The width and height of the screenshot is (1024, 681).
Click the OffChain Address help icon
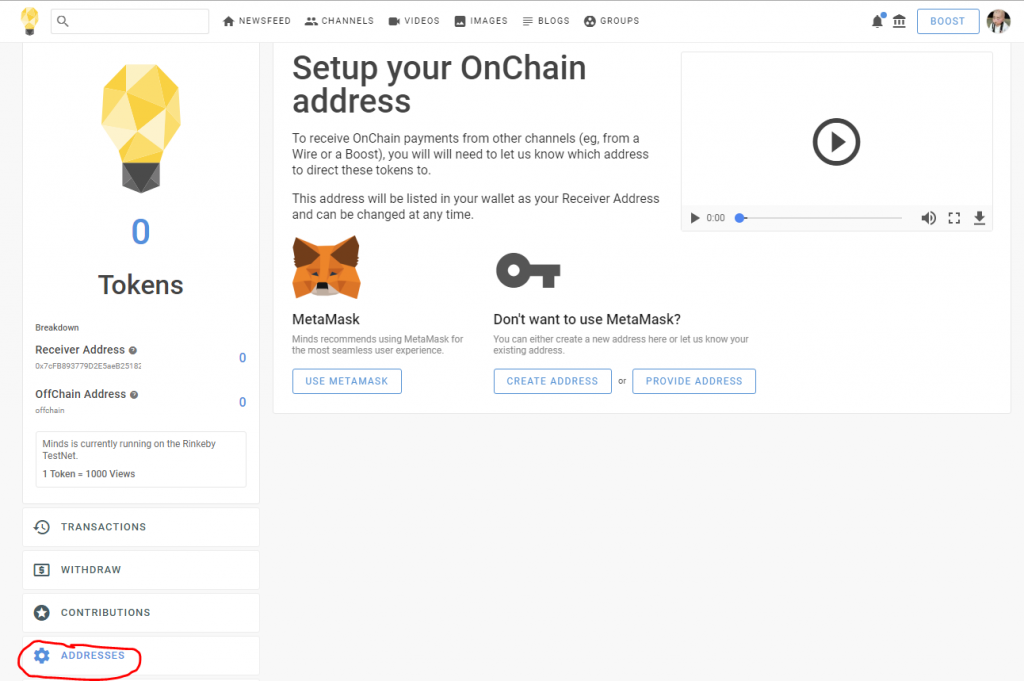pyautogui.click(x=134, y=395)
